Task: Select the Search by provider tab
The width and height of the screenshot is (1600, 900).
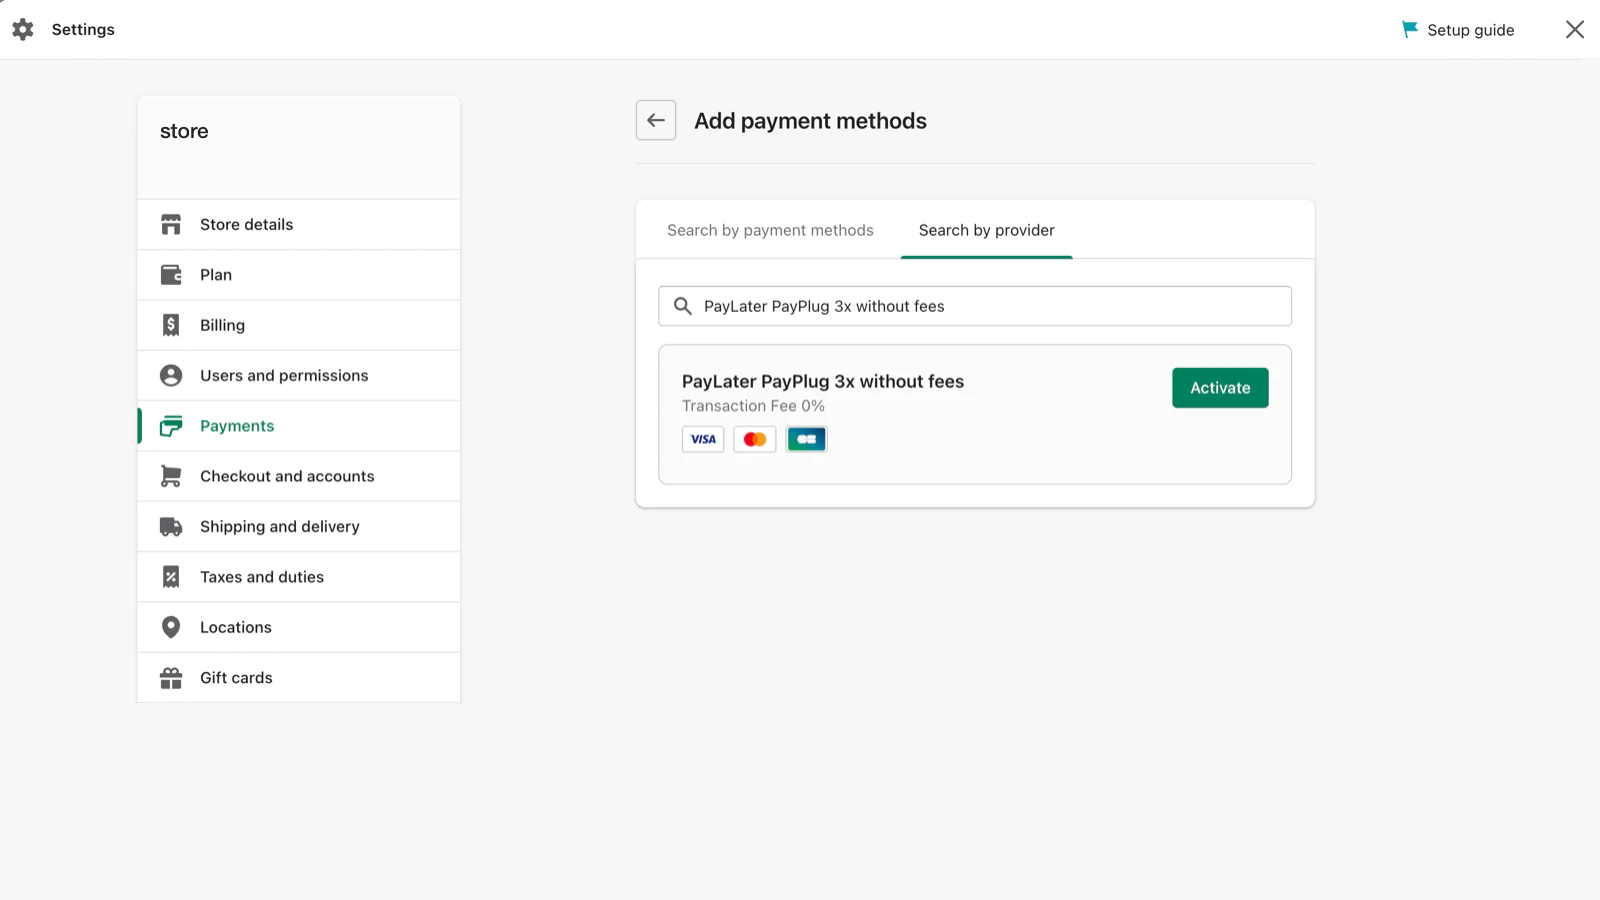Action: tap(986, 230)
